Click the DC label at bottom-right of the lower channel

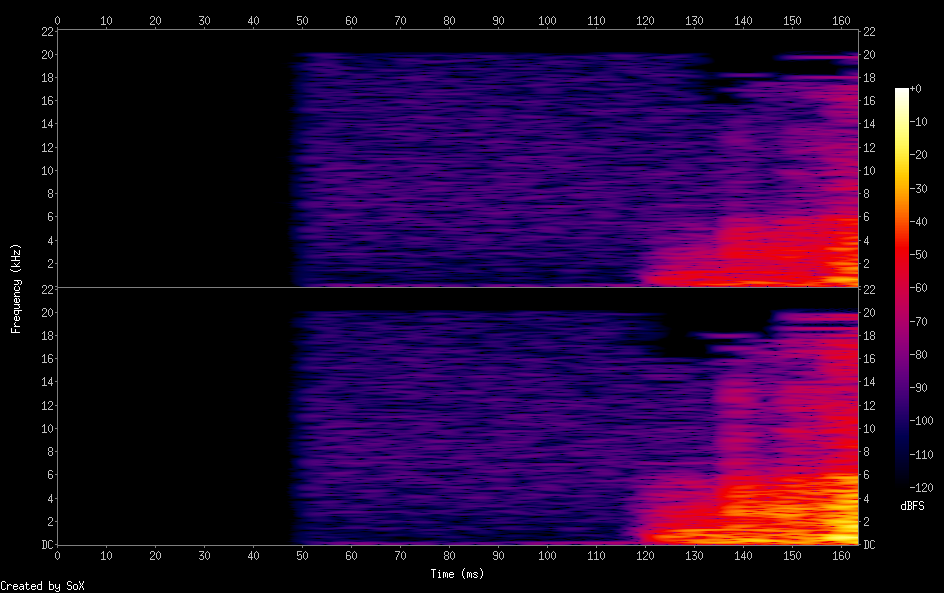pyautogui.click(x=870, y=545)
